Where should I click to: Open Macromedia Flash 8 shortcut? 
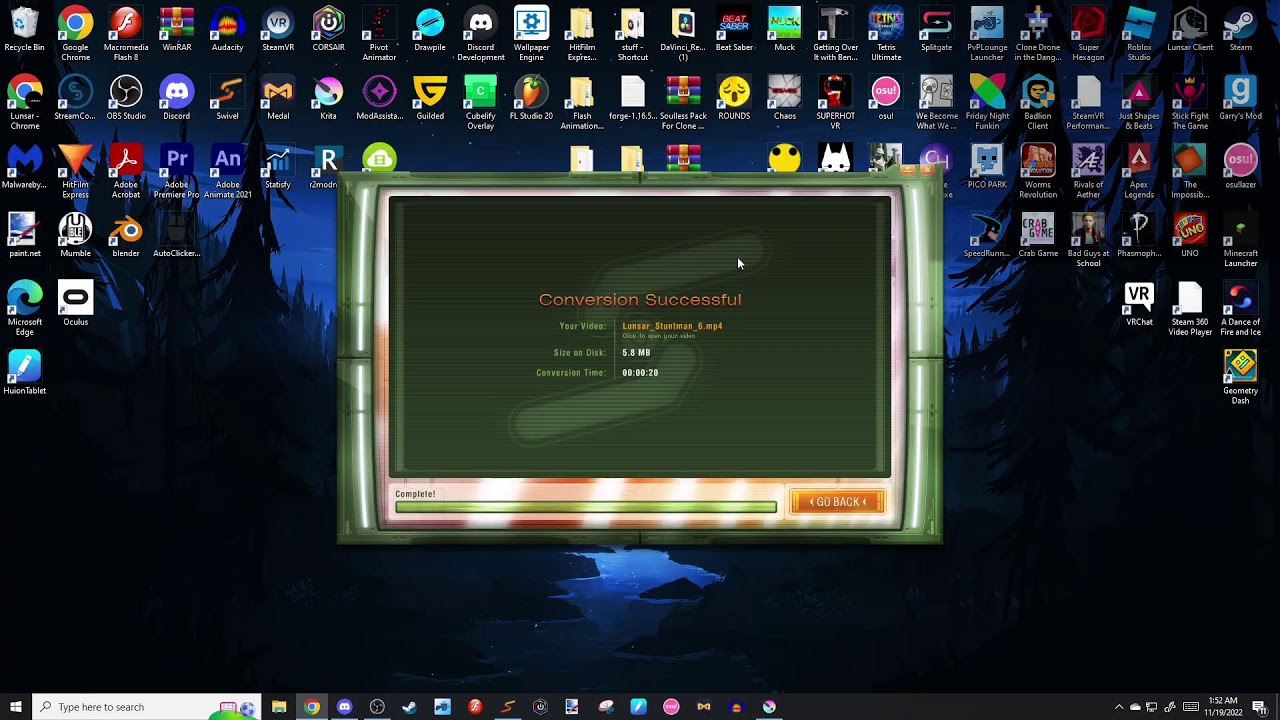coord(126,34)
